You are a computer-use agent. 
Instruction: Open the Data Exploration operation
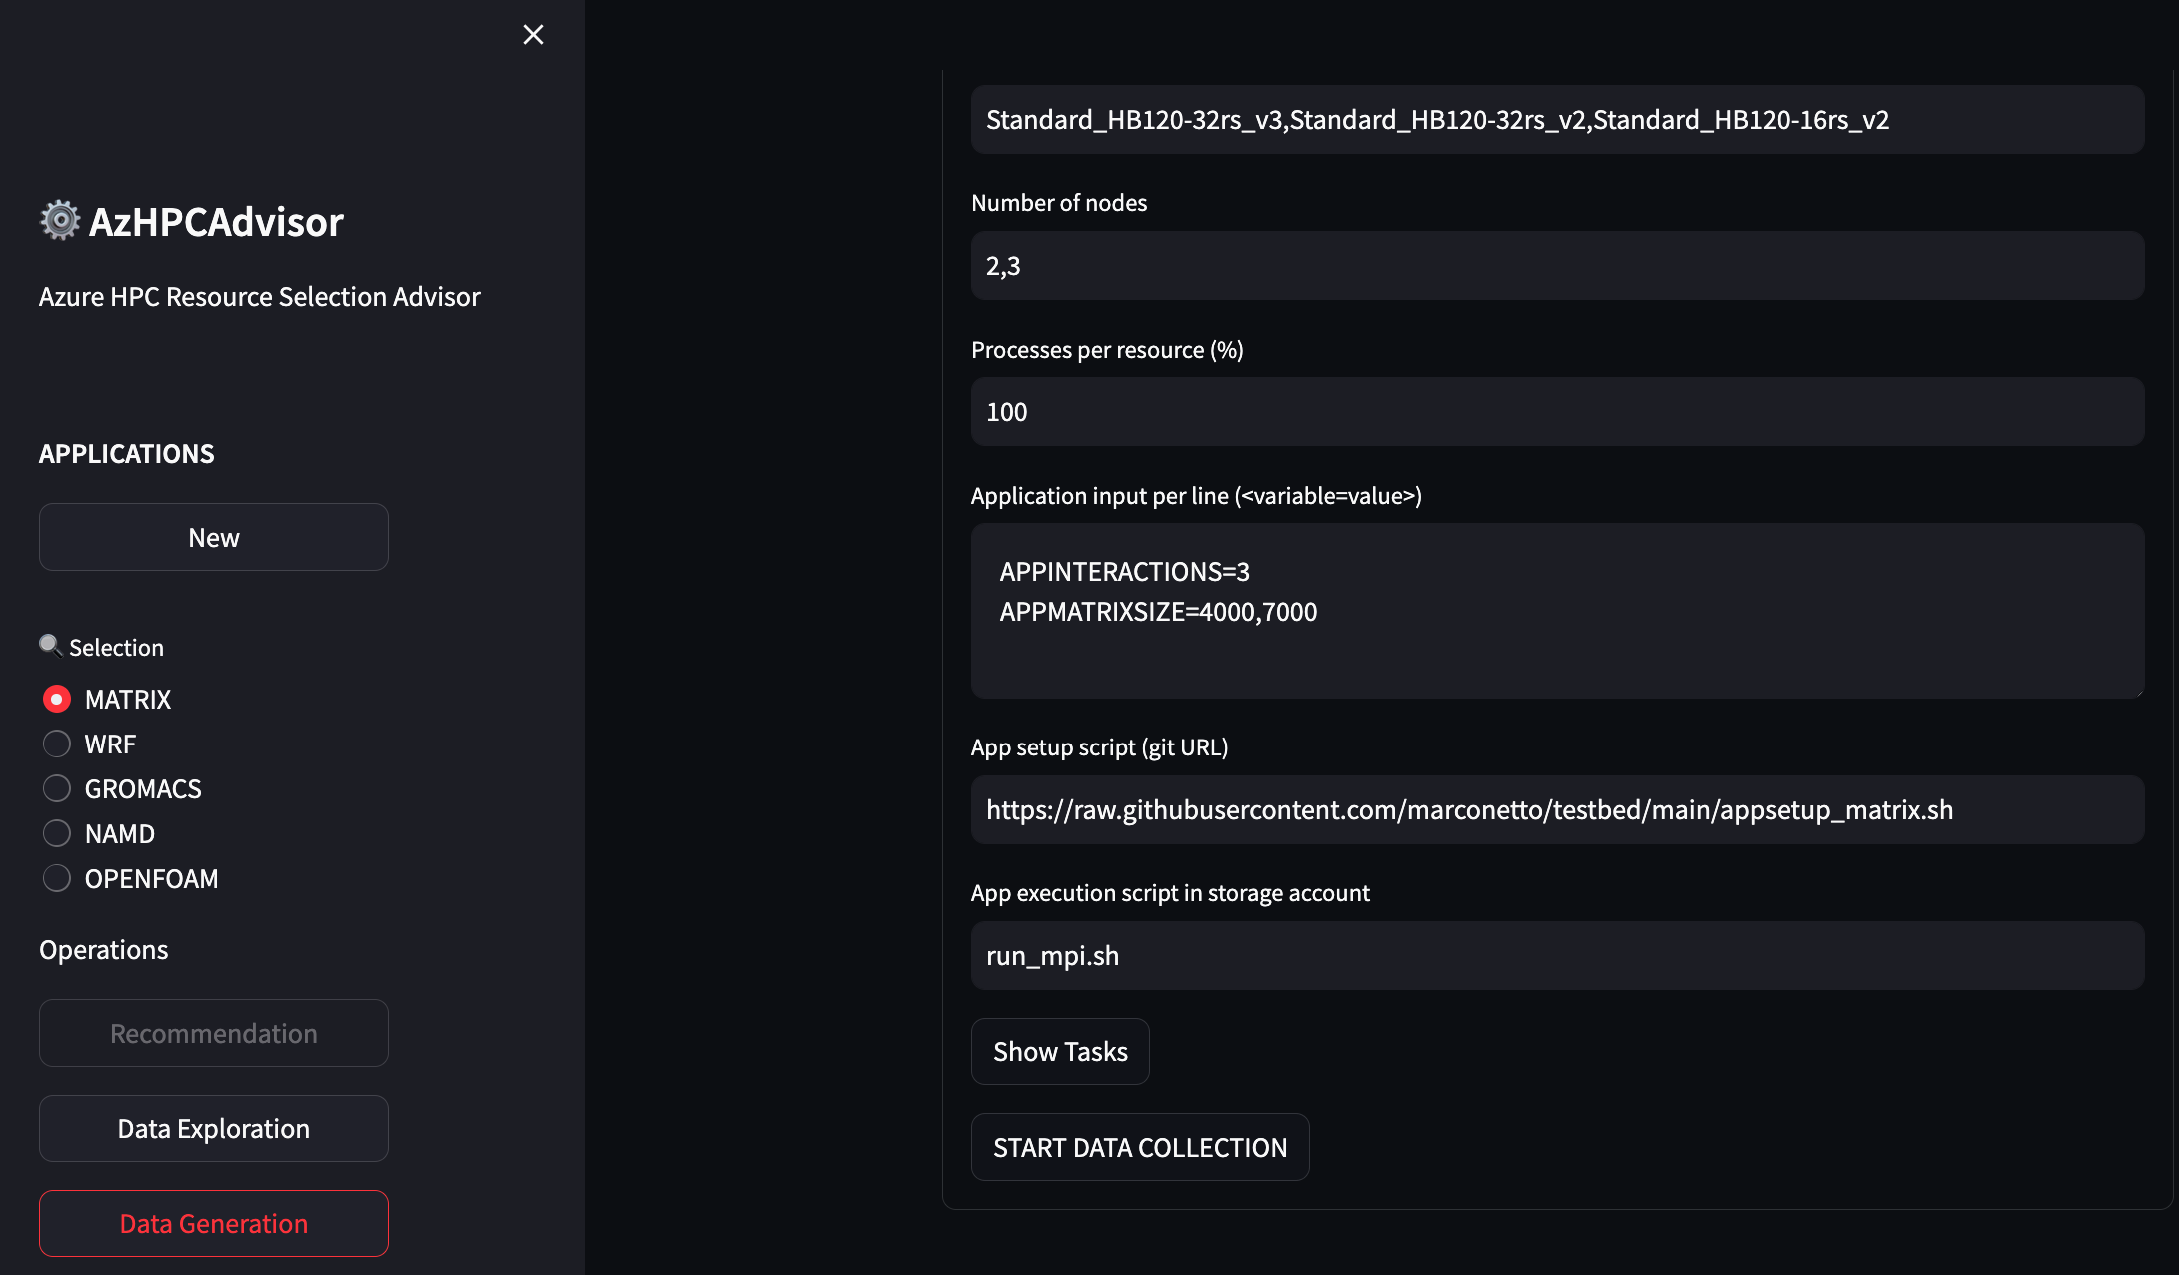[214, 1128]
